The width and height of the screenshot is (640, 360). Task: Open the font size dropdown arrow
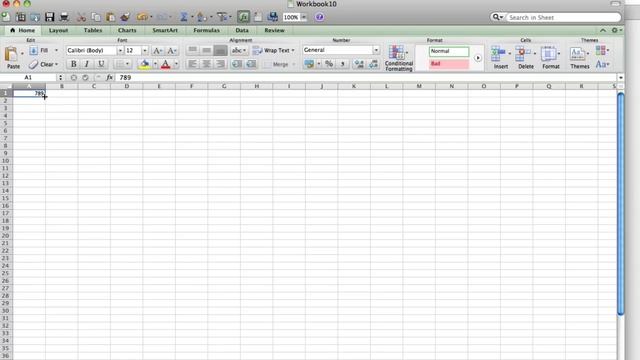[x=145, y=51]
